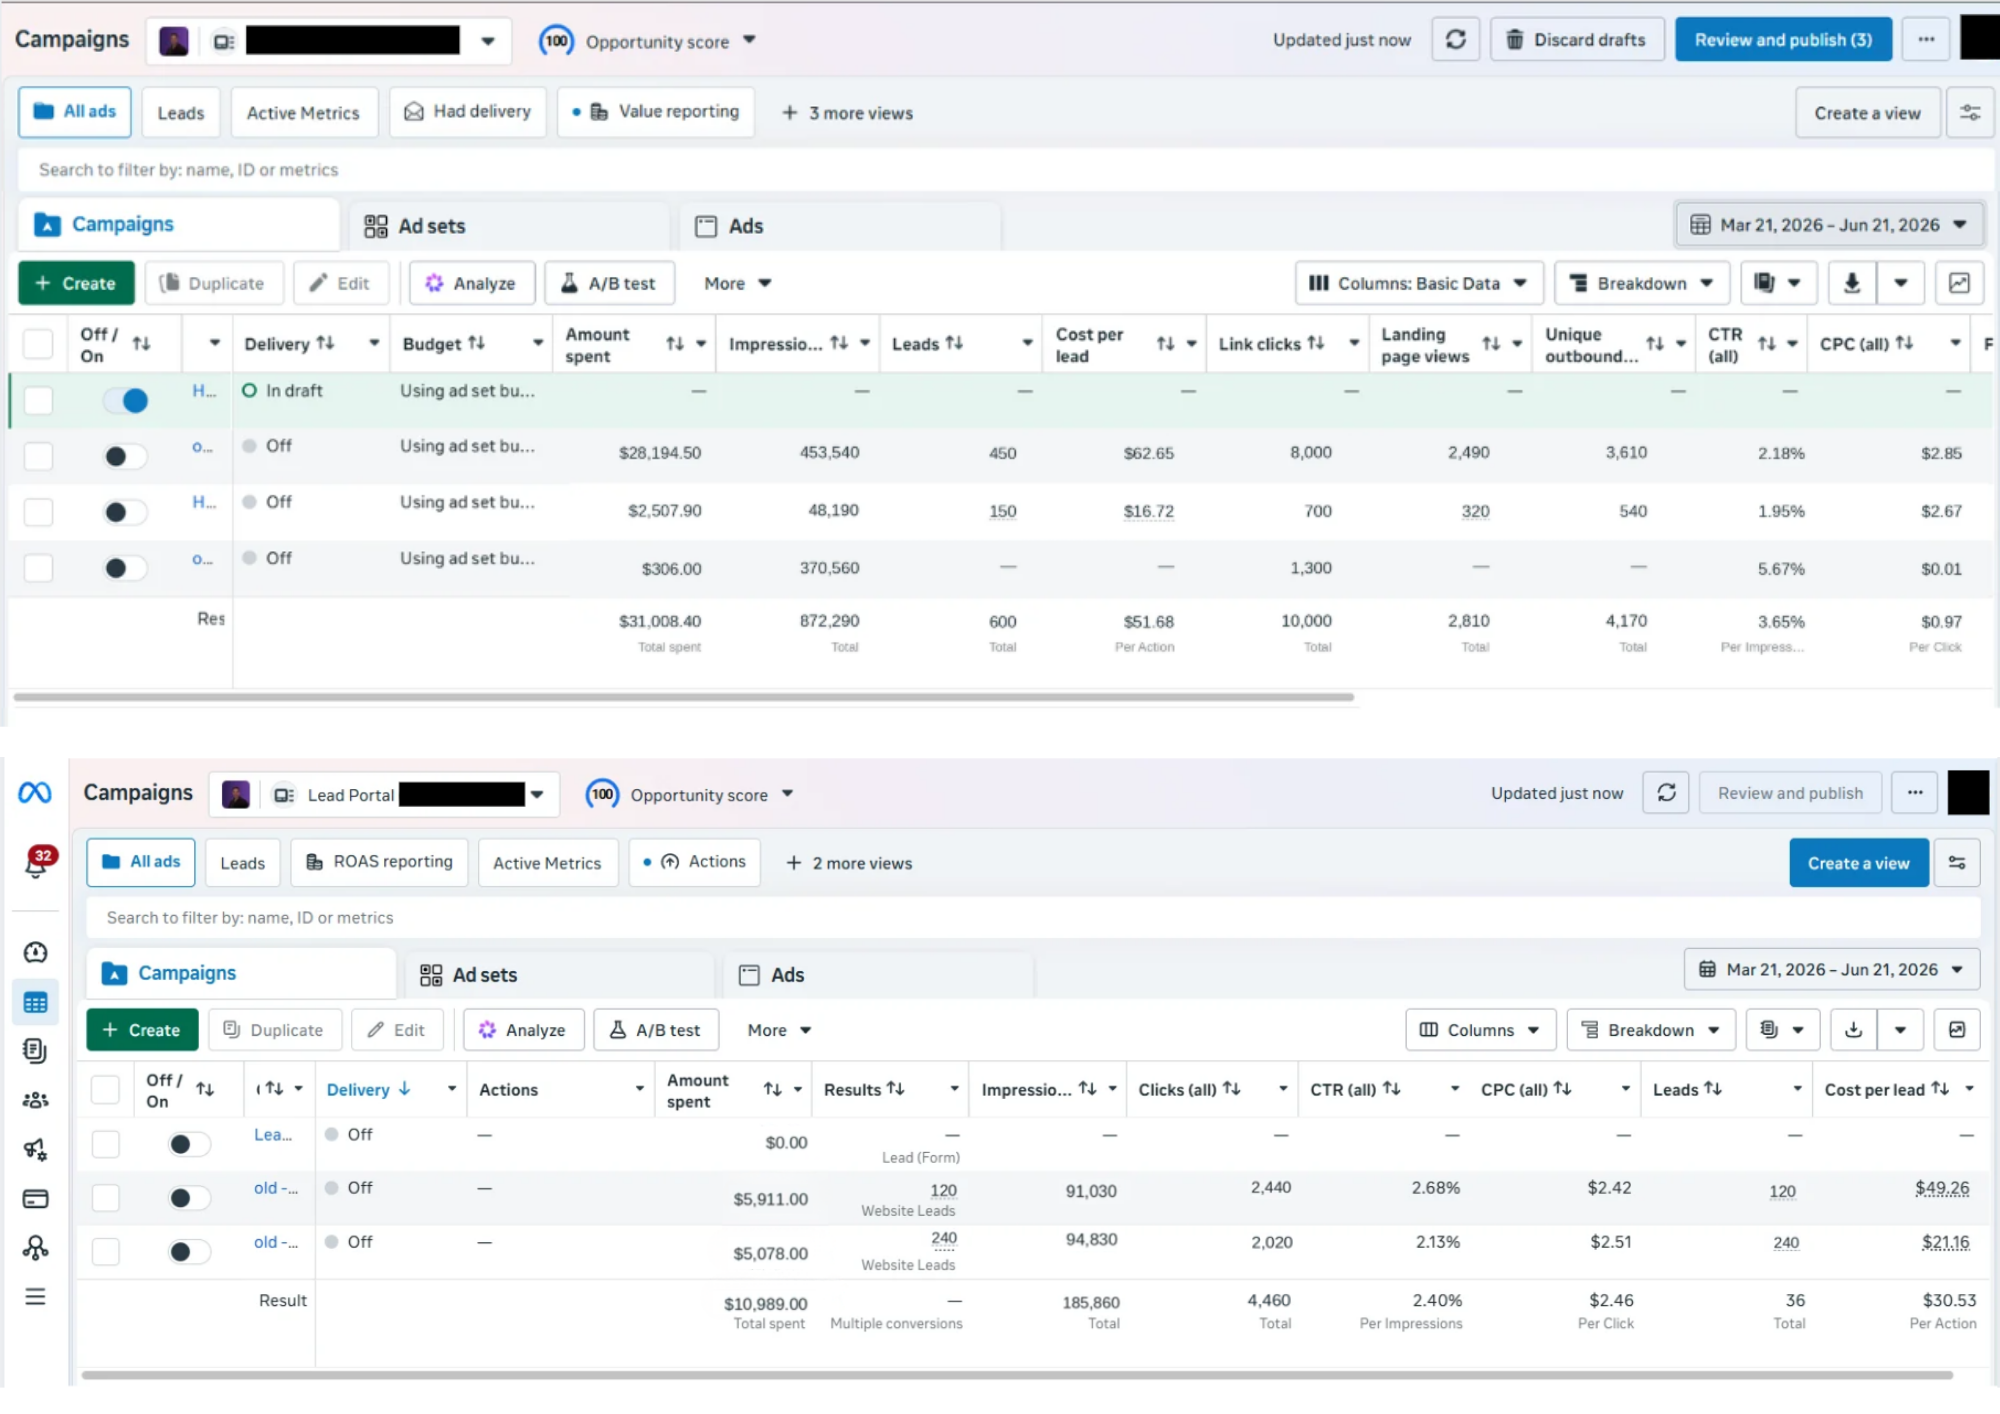The height and width of the screenshot is (1414, 2000).
Task: Open the All tools hamburger menu in sidebar
Action: coord(35,1297)
